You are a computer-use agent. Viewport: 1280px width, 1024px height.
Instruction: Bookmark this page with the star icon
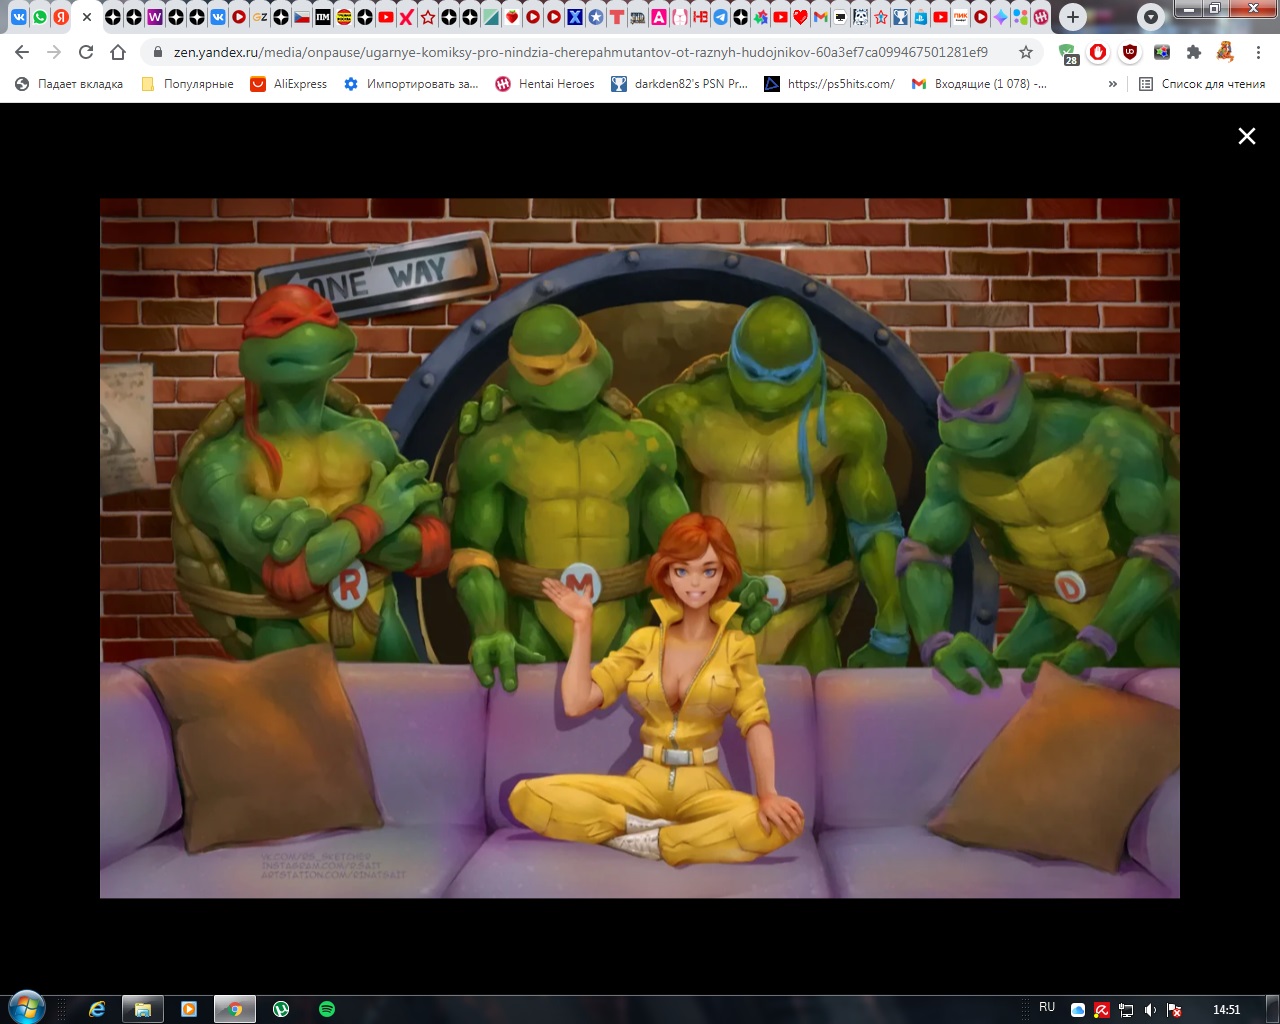[x=1025, y=52]
